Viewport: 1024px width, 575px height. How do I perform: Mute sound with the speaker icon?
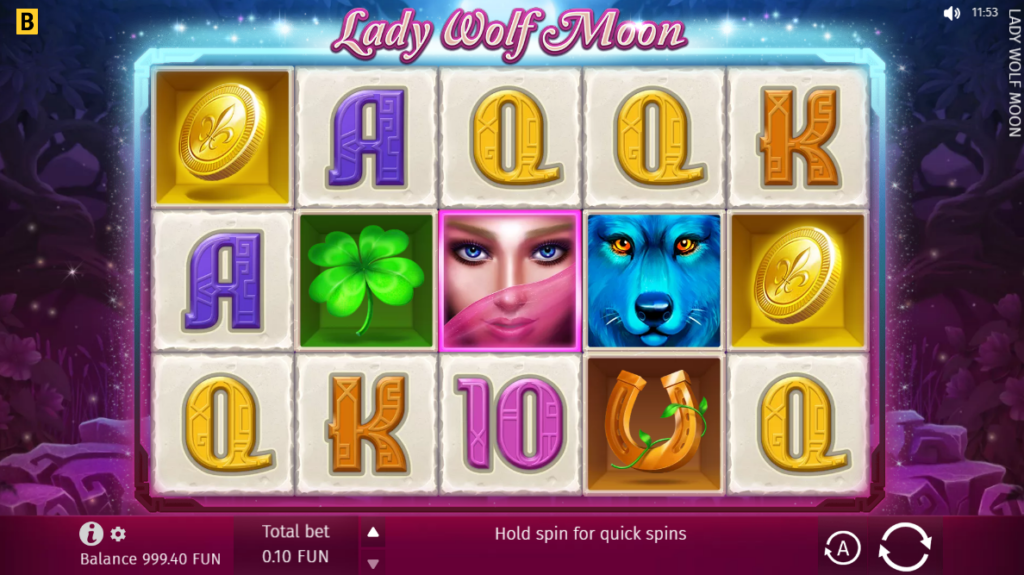click(x=952, y=13)
